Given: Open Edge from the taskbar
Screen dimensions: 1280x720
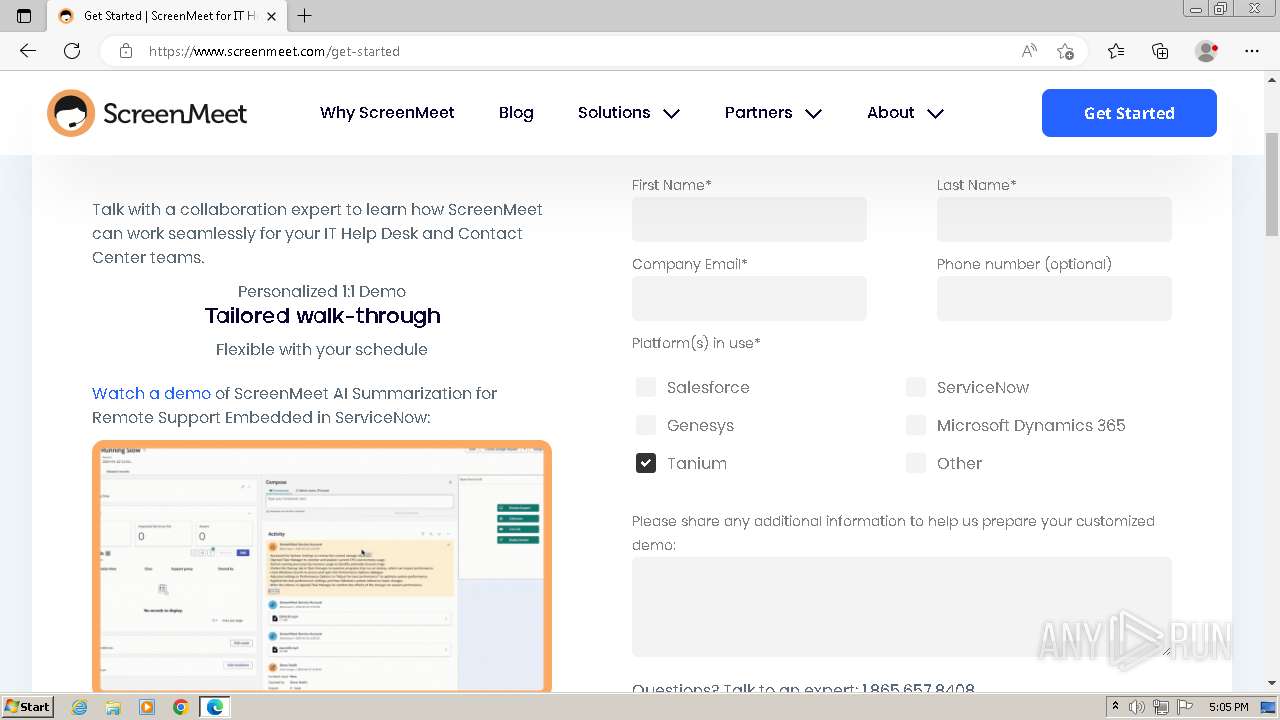Looking at the screenshot, I should pos(215,707).
